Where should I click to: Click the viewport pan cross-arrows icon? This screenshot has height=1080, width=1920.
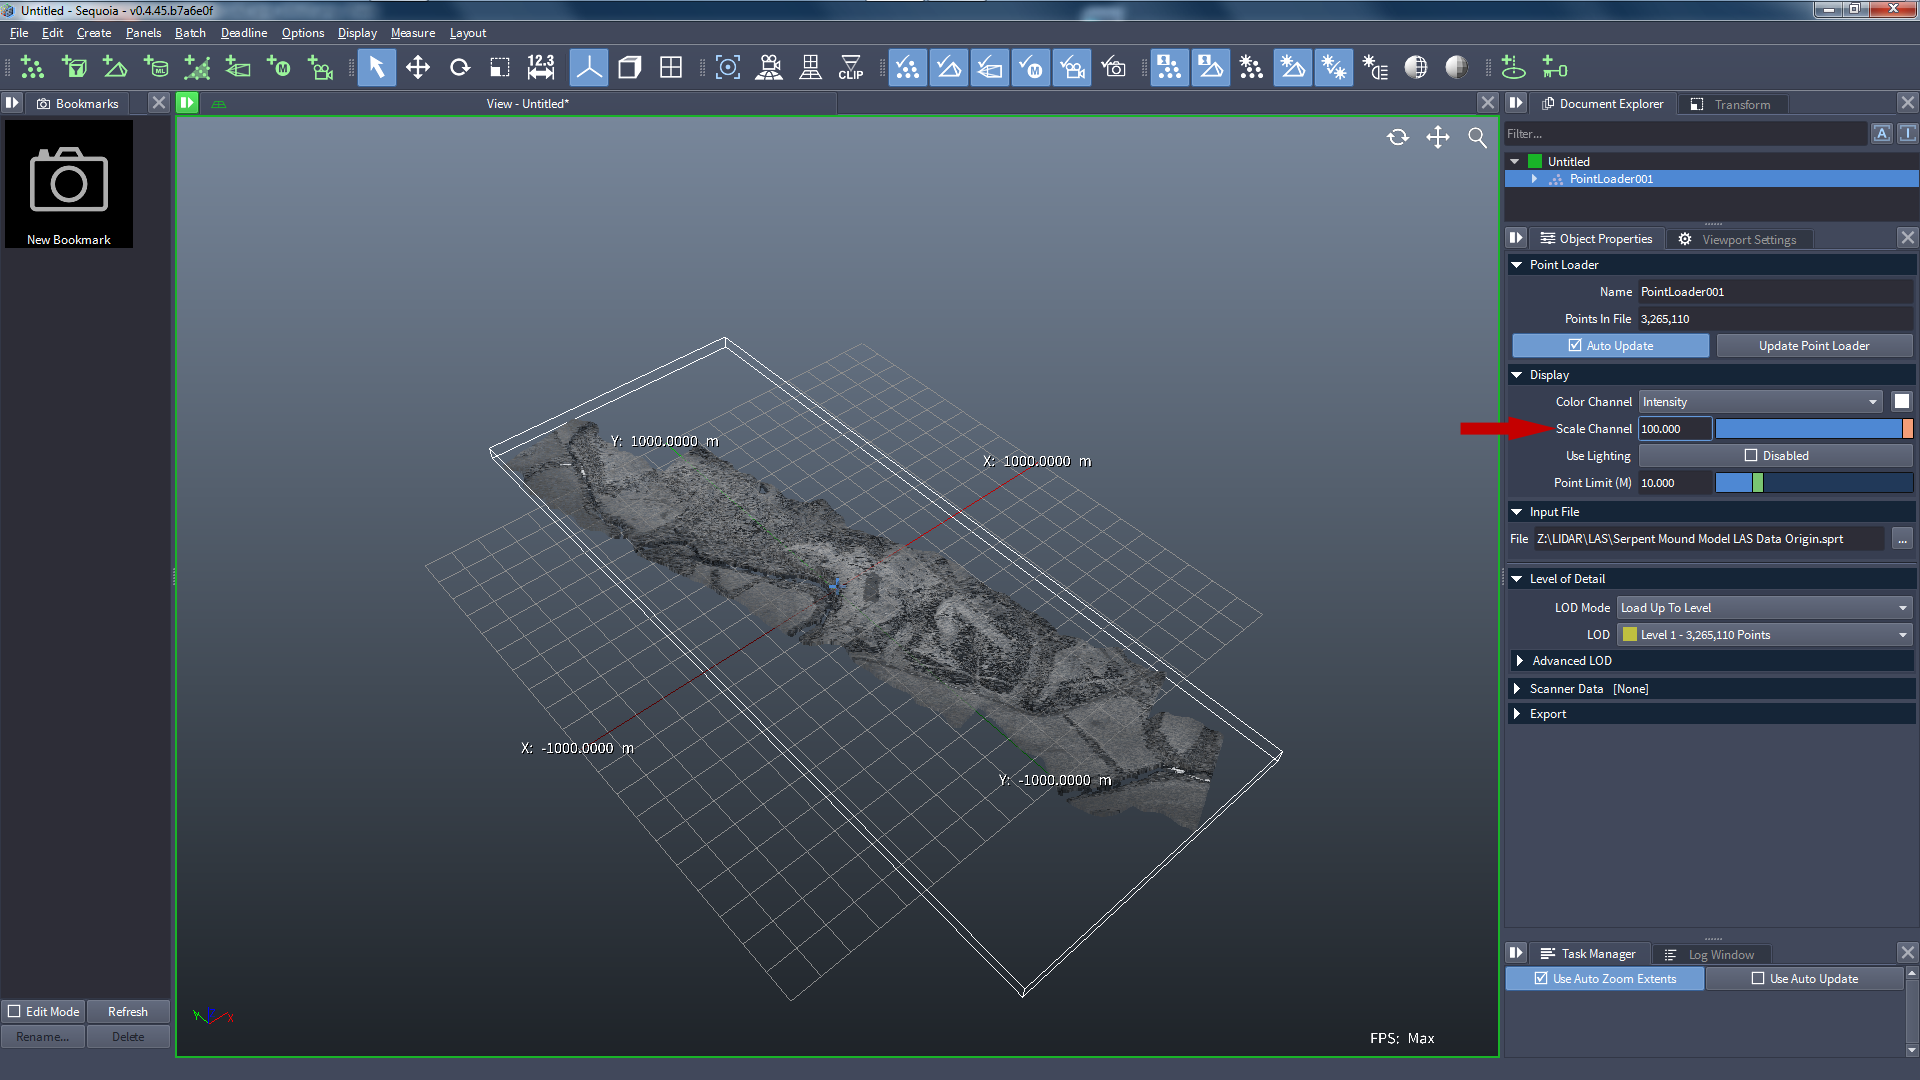[1438, 137]
